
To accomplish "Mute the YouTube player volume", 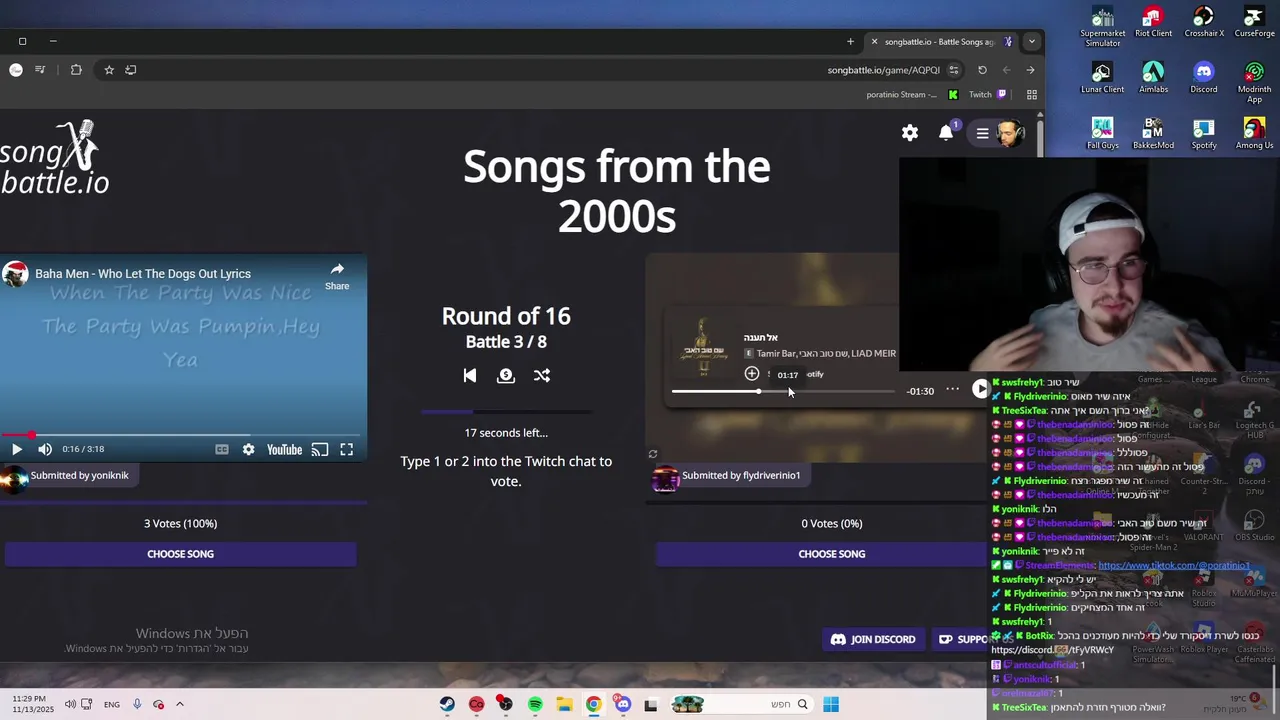I will pyautogui.click(x=45, y=449).
